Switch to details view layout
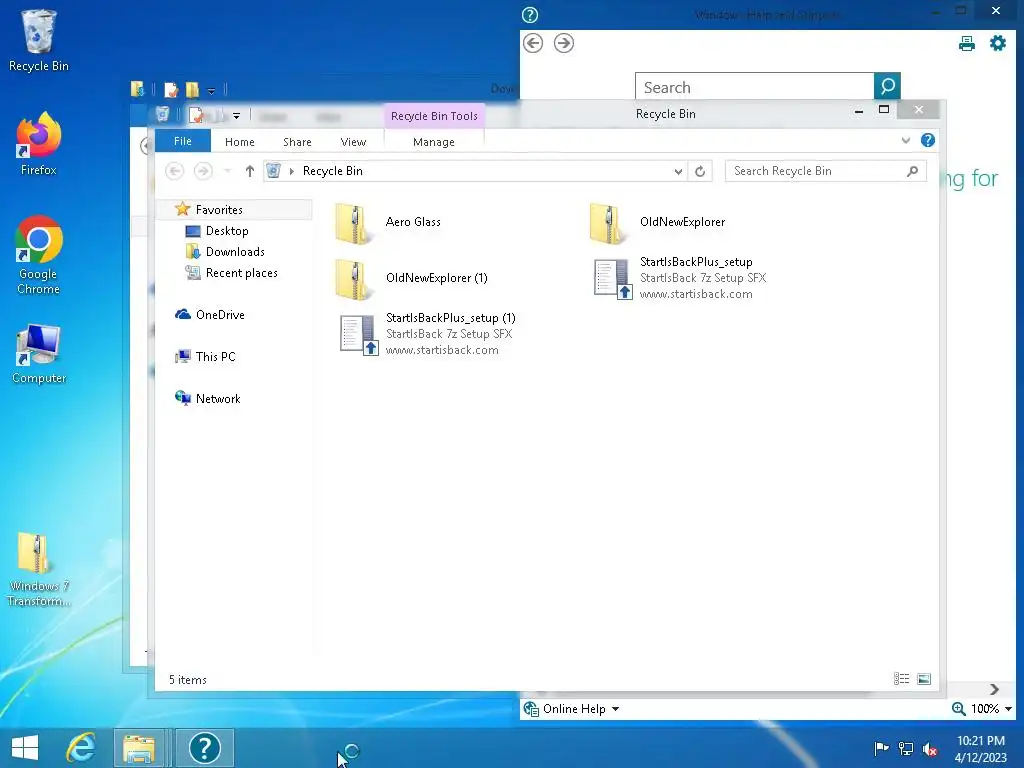 (901, 679)
